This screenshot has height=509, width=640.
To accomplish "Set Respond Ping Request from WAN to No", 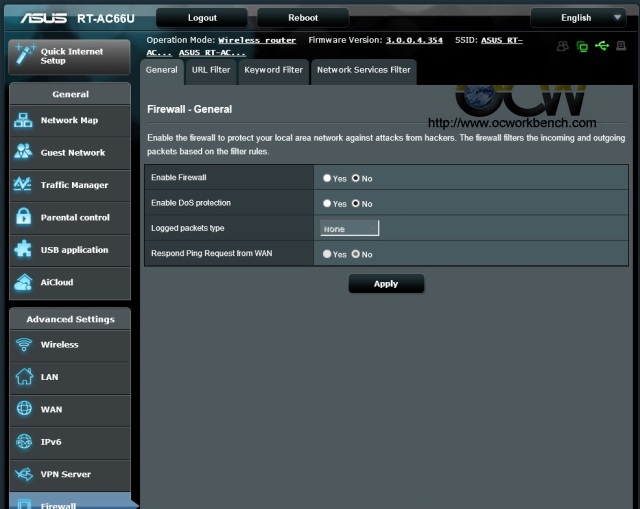I will (x=356, y=254).
